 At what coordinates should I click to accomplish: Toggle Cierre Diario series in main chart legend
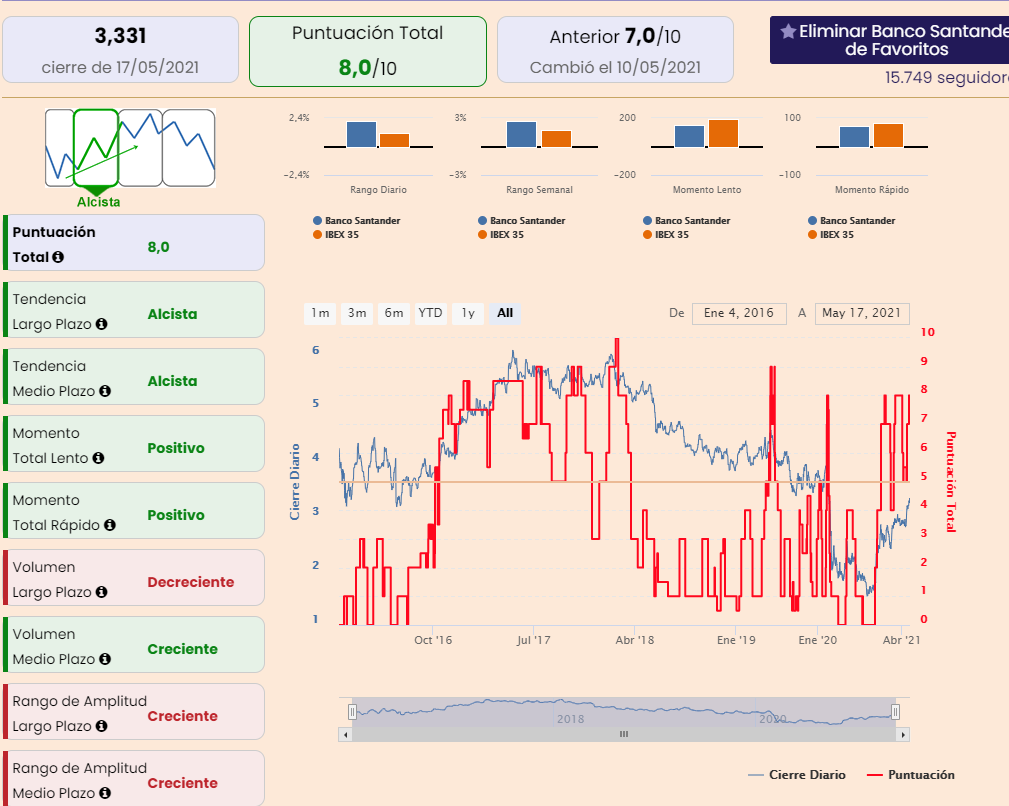(x=797, y=775)
